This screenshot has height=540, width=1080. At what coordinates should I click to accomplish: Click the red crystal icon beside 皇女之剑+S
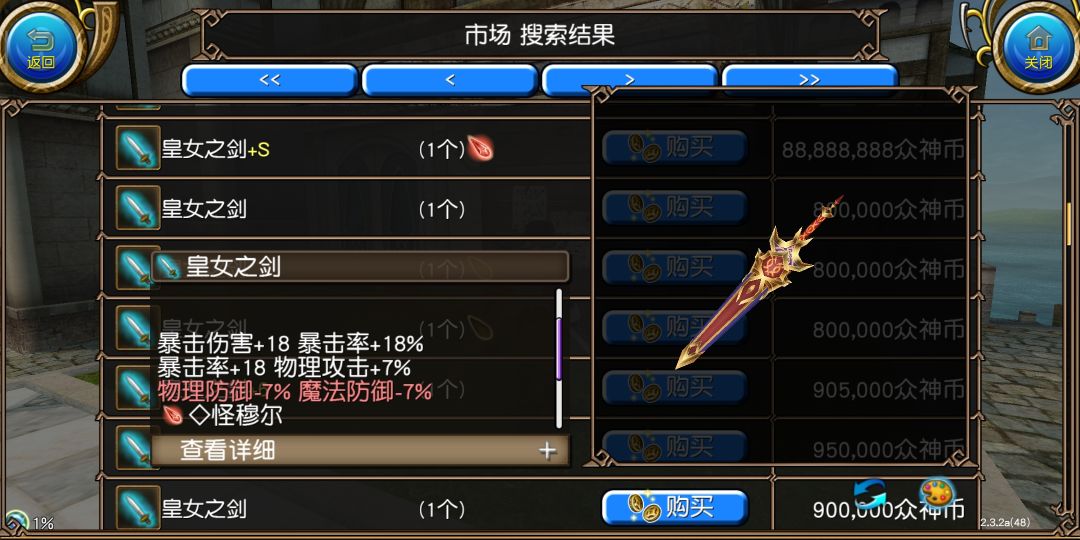pyautogui.click(x=479, y=148)
